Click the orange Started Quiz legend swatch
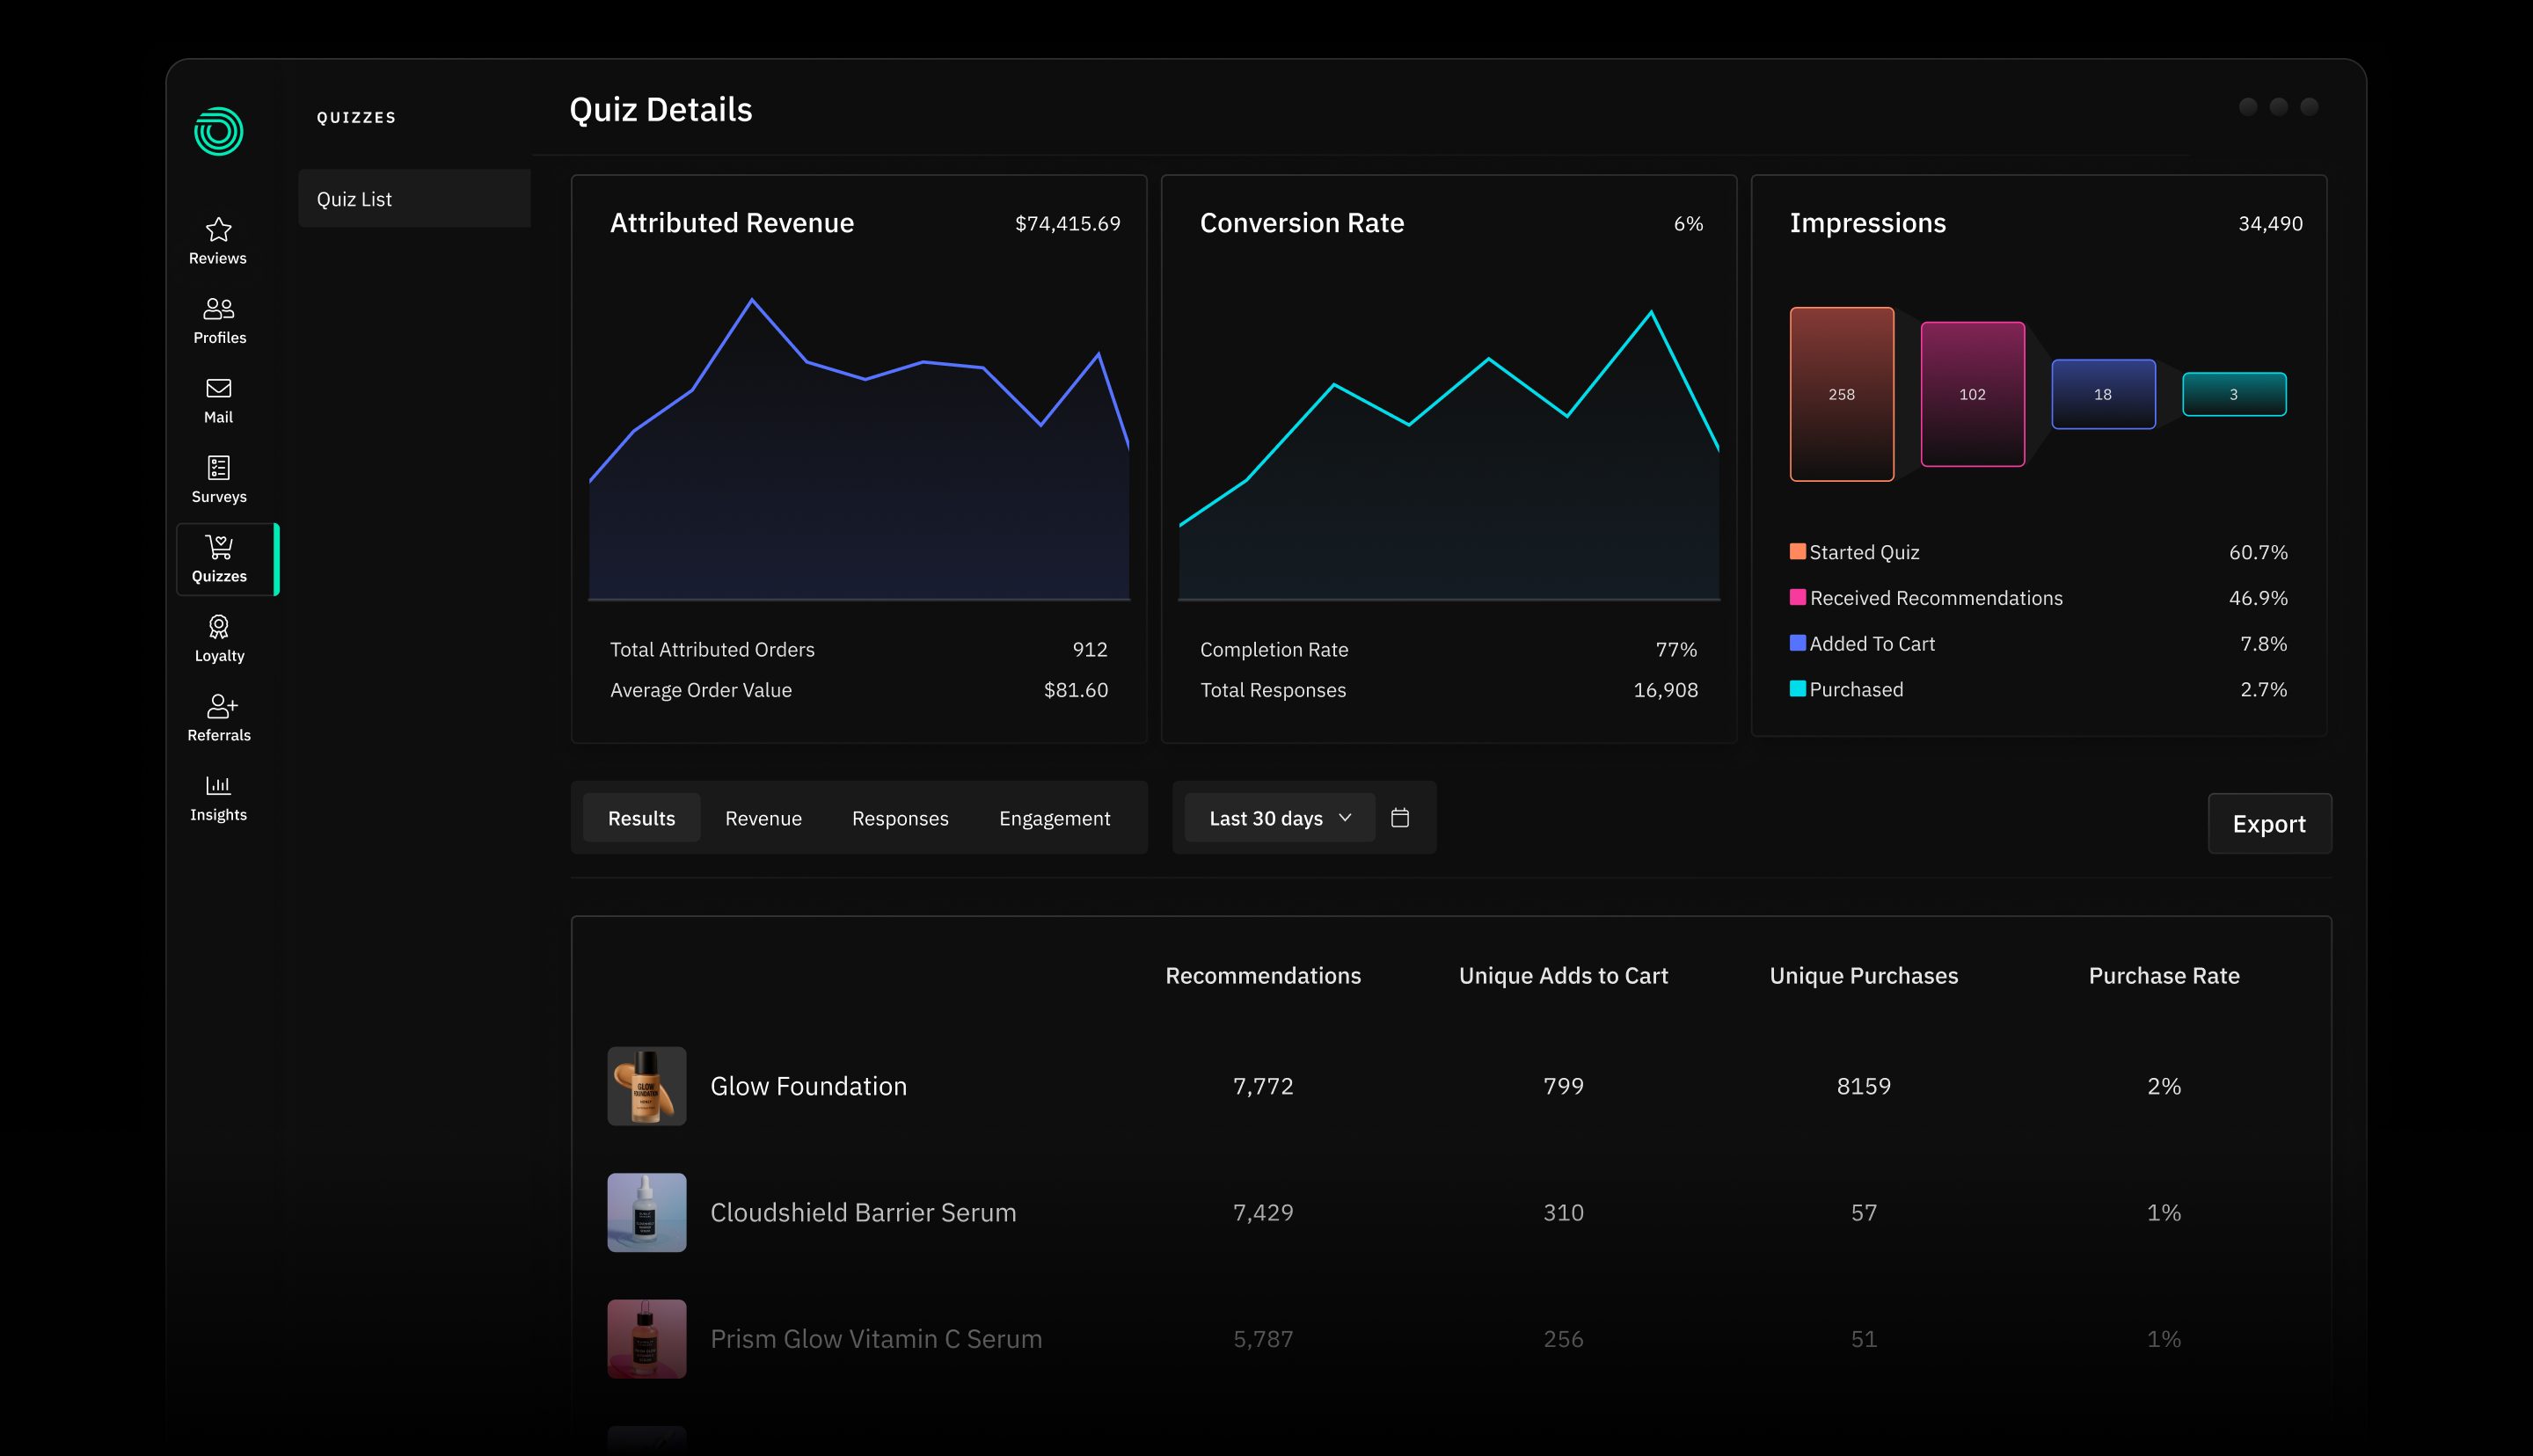Viewport: 2533px width, 1456px height. coord(1798,551)
